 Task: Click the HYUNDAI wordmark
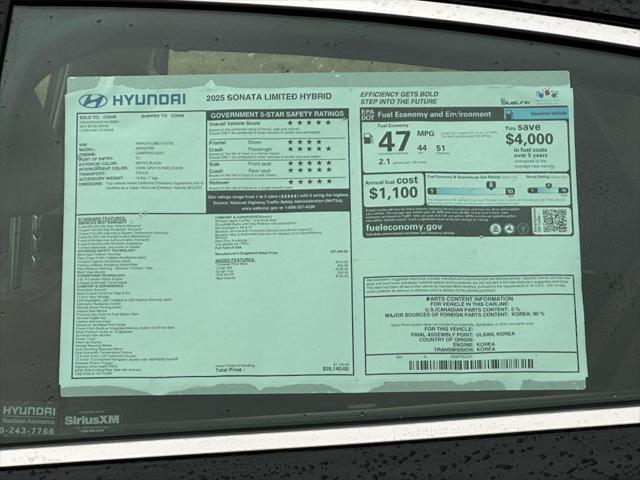[x=149, y=99]
